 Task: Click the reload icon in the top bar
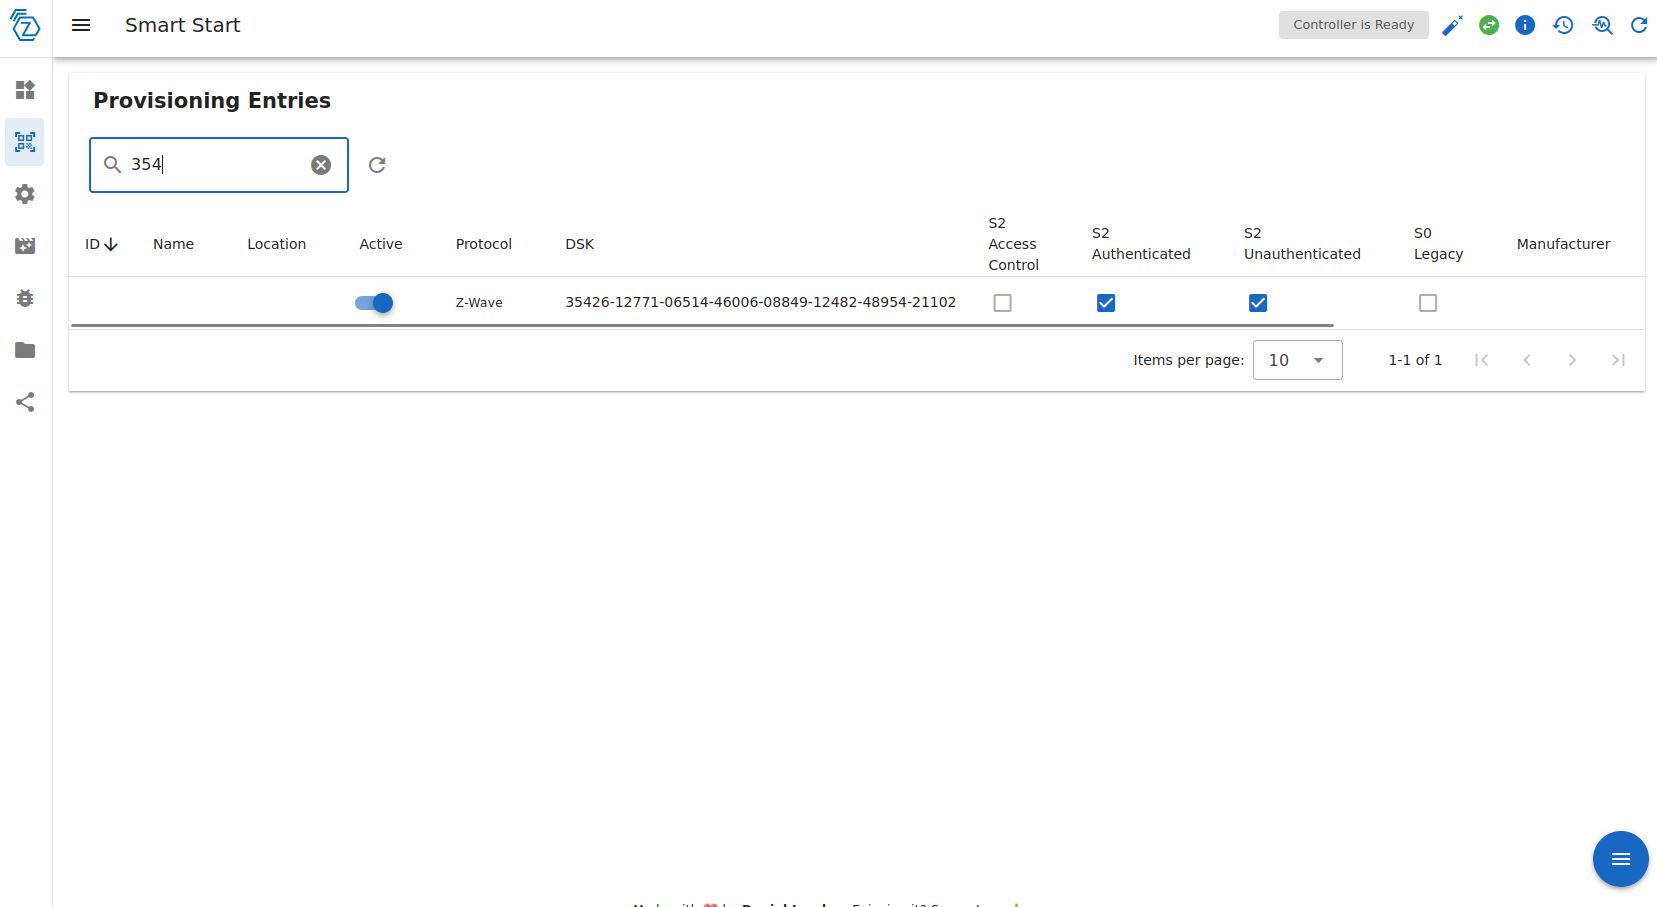pos(1639,25)
